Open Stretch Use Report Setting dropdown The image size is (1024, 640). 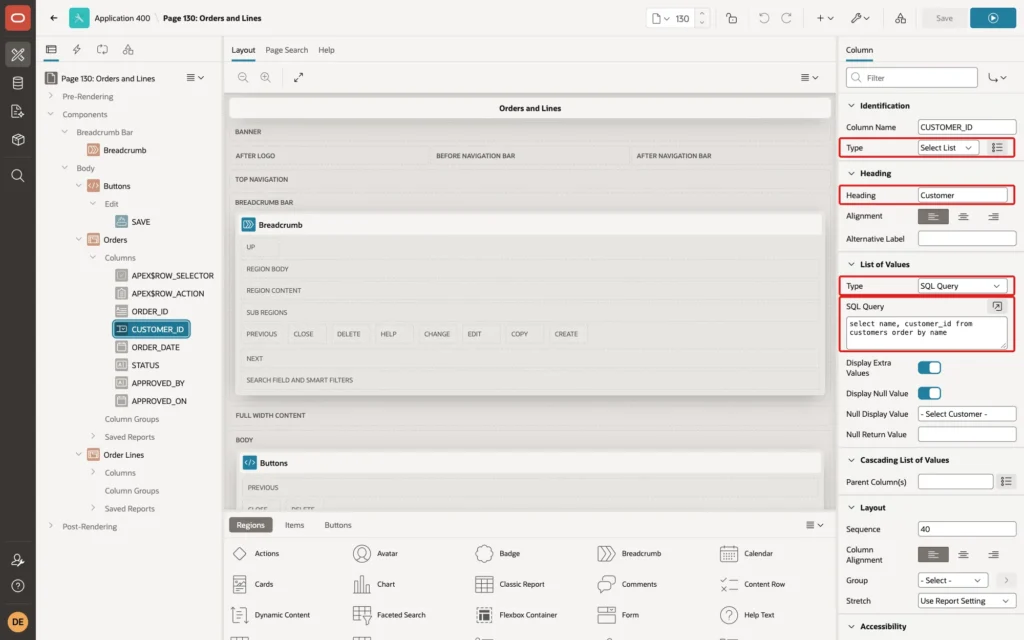967,601
